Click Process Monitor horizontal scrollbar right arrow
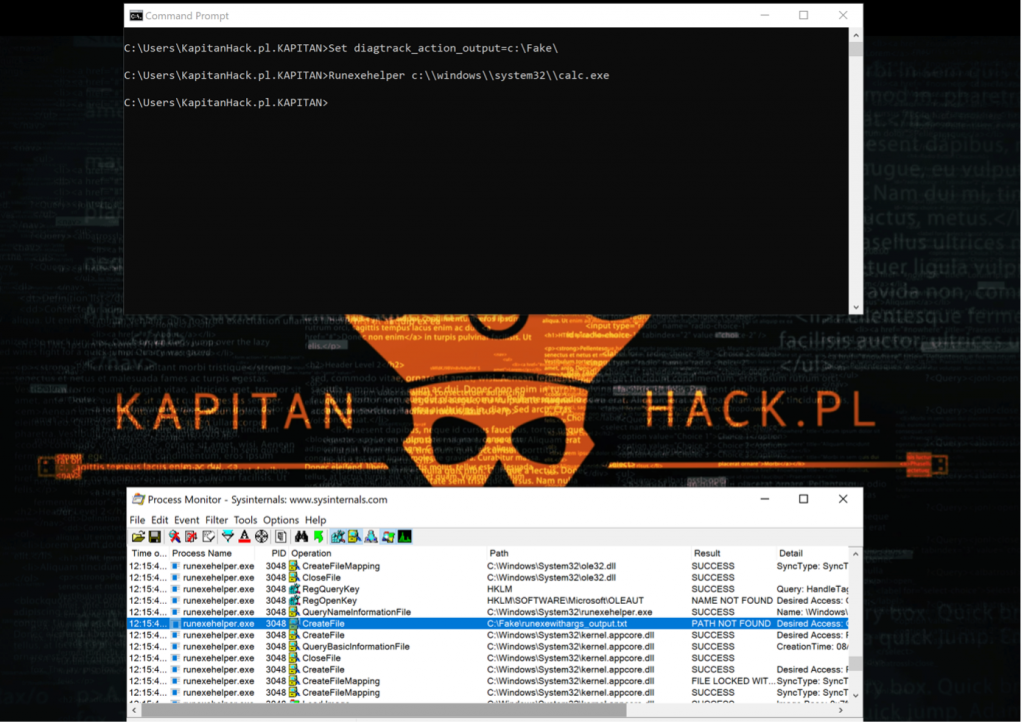The image size is (1024, 724). (x=841, y=710)
